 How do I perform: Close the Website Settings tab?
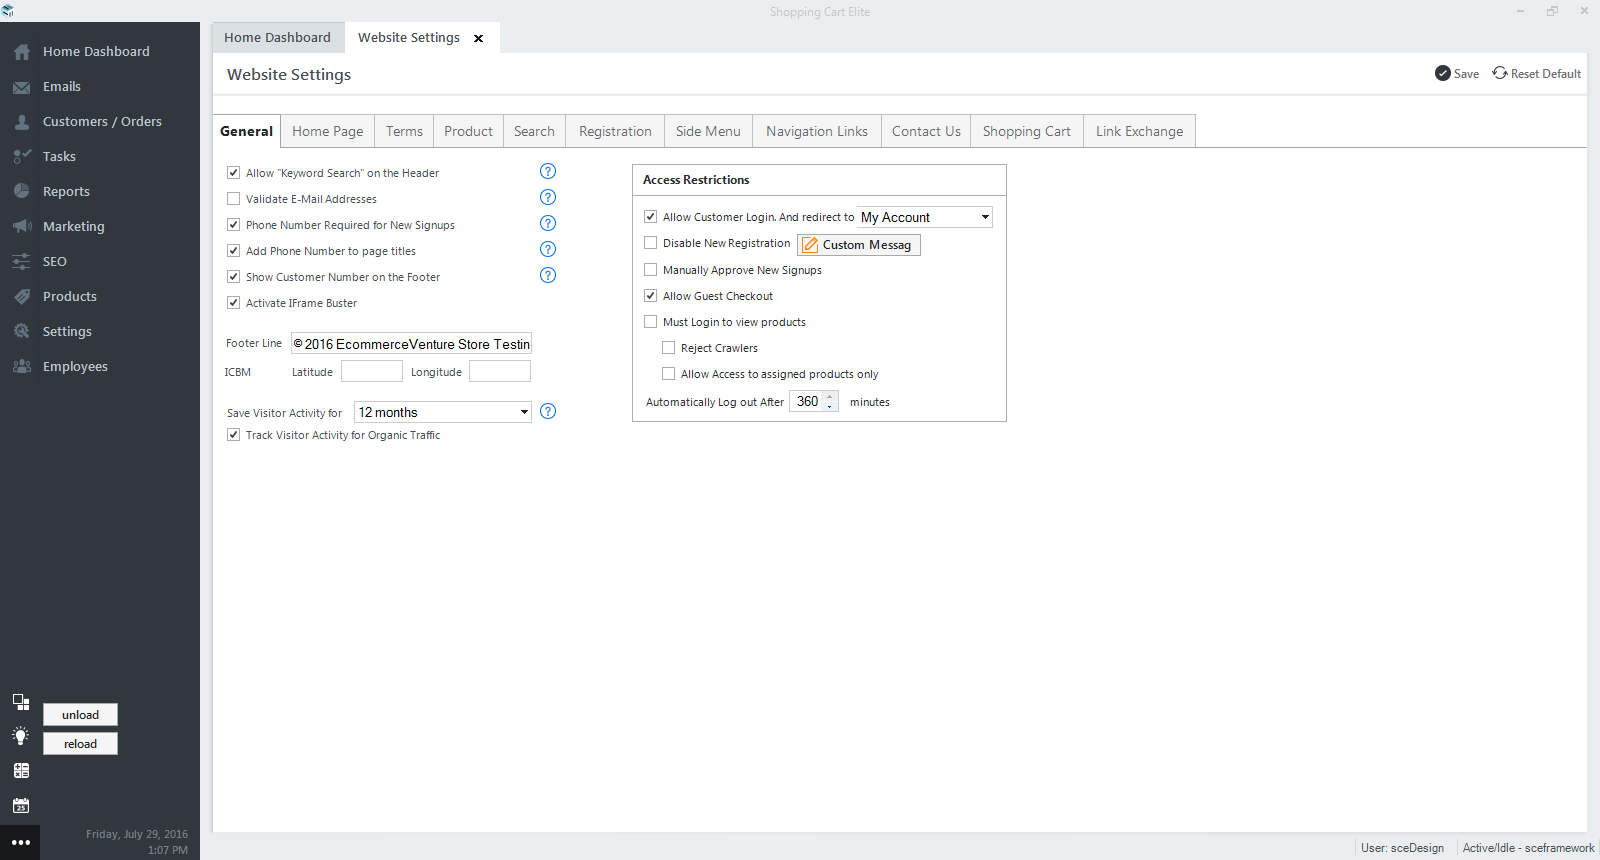coord(479,38)
